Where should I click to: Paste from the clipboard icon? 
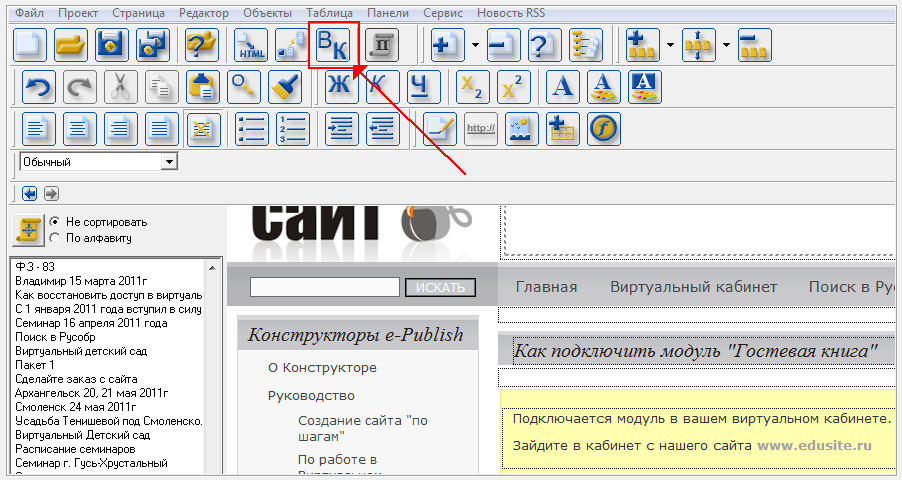pyautogui.click(x=203, y=87)
